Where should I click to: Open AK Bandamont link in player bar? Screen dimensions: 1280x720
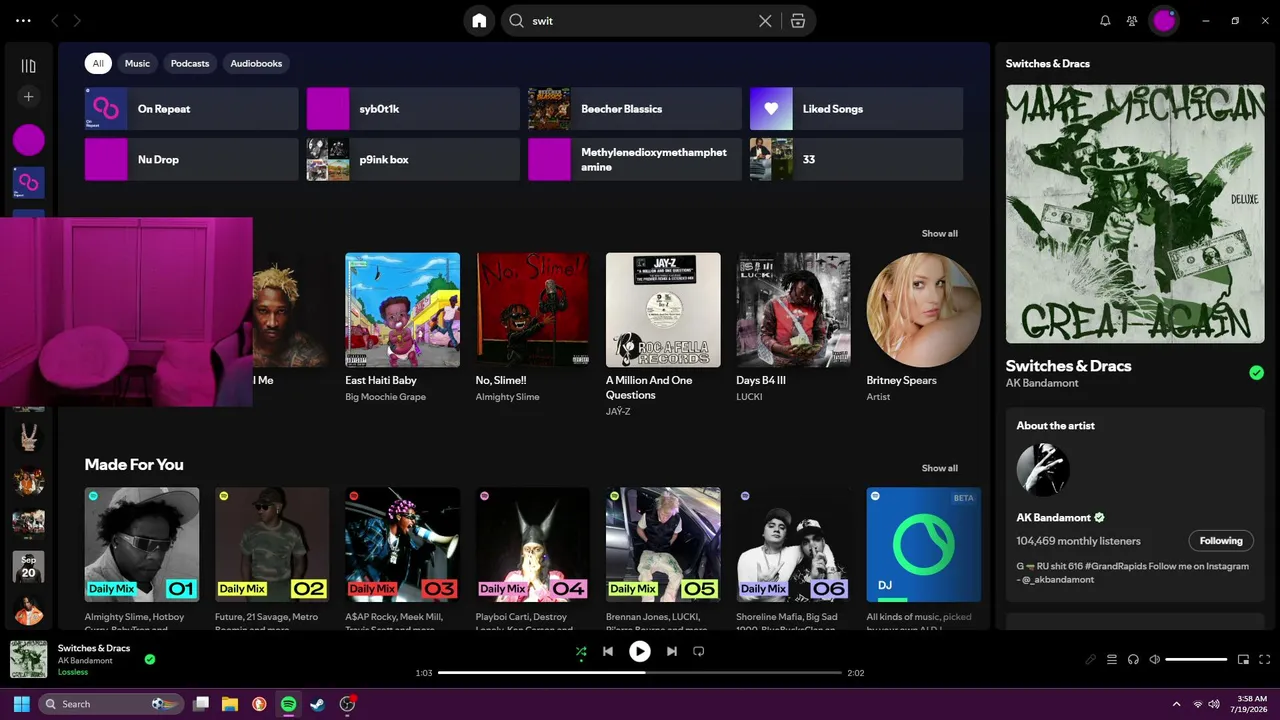(85, 661)
